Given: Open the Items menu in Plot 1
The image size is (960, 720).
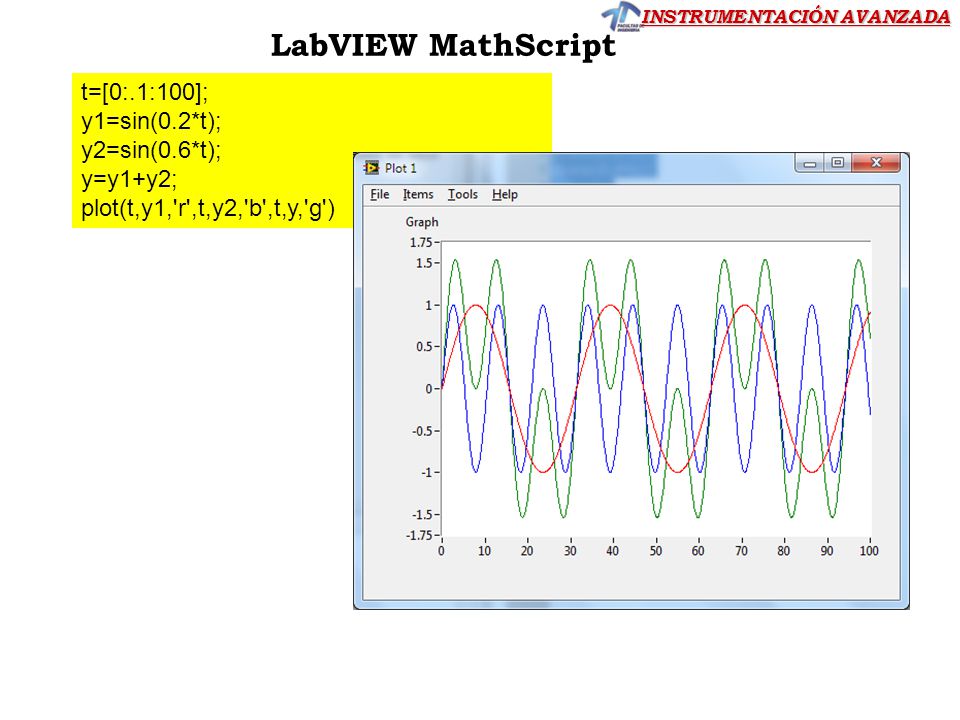Looking at the screenshot, I should [418, 194].
